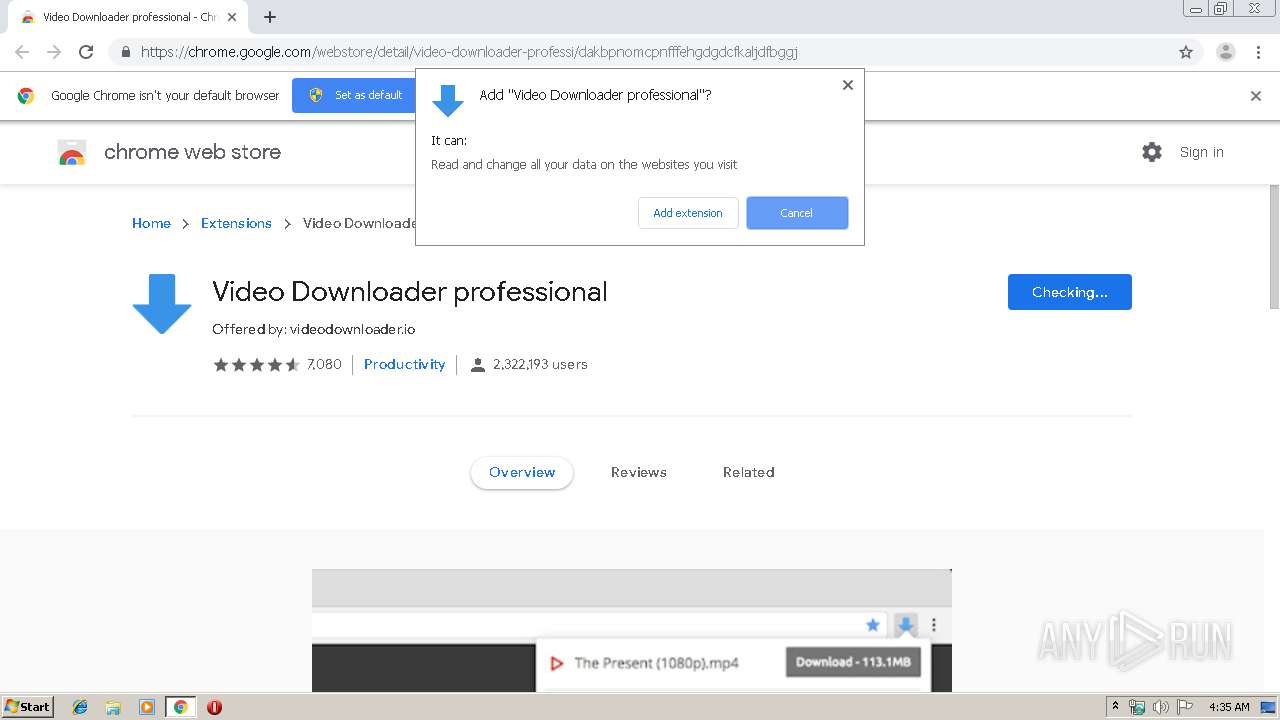Click Chrome icon in taskbar
Screen dimensions: 1280x720
coord(181,707)
